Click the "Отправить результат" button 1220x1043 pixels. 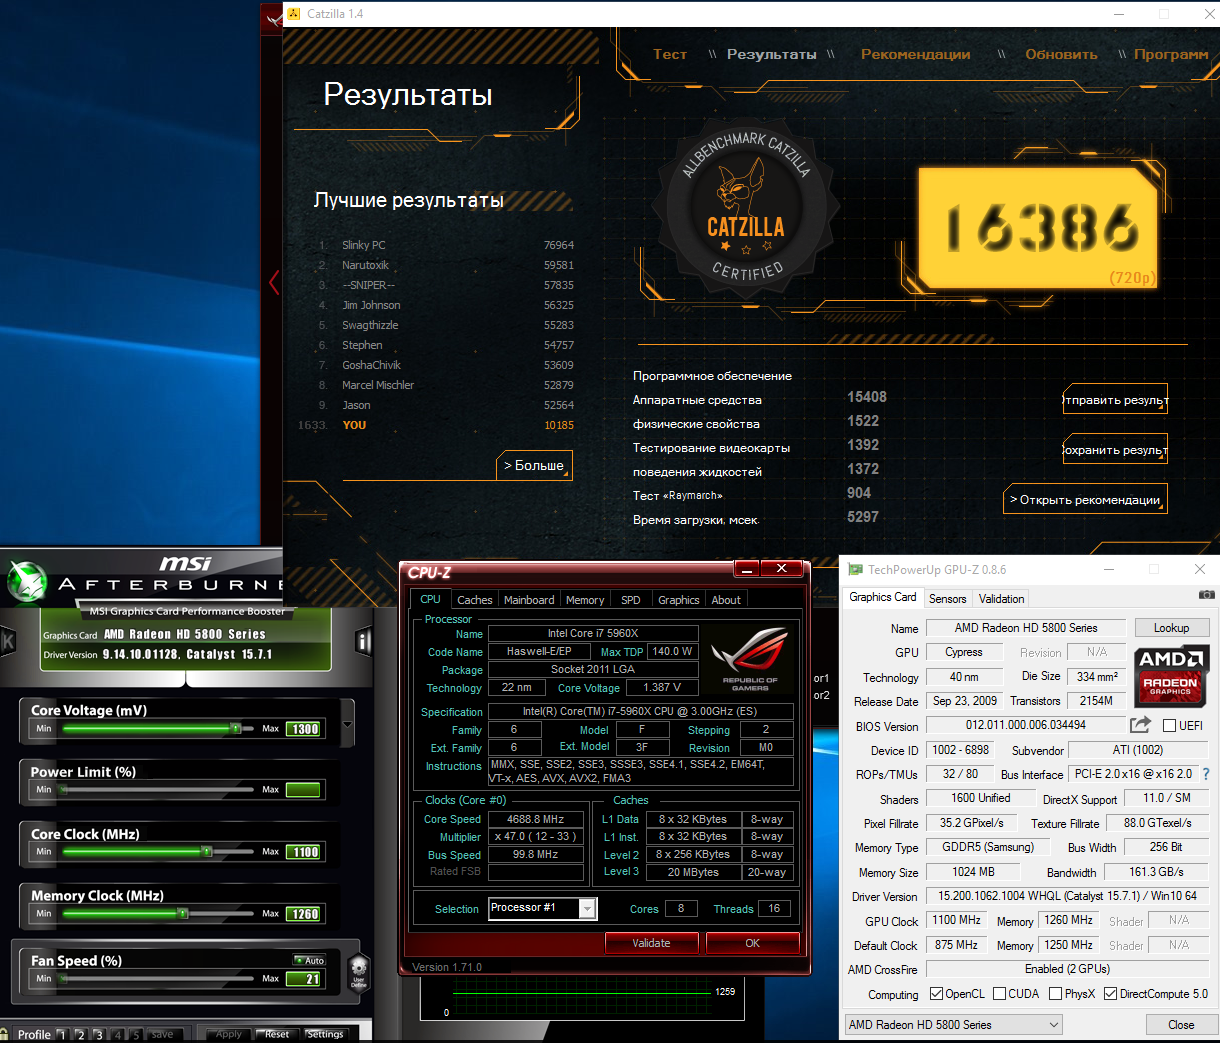(x=1115, y=400)
